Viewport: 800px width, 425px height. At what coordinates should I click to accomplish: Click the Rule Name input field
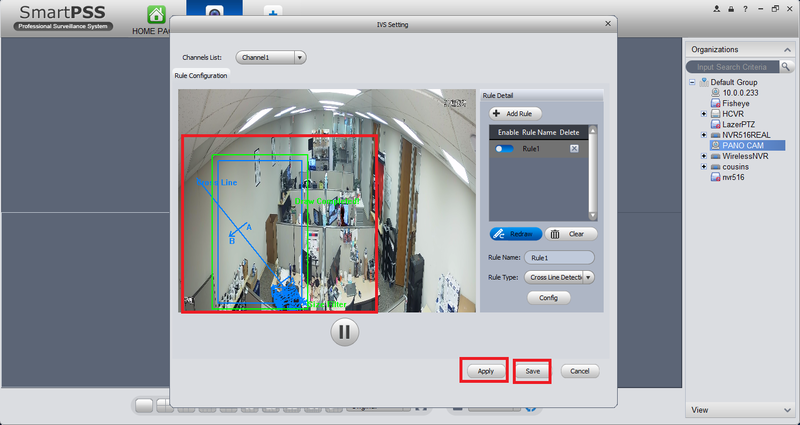(x=559, y=258)
